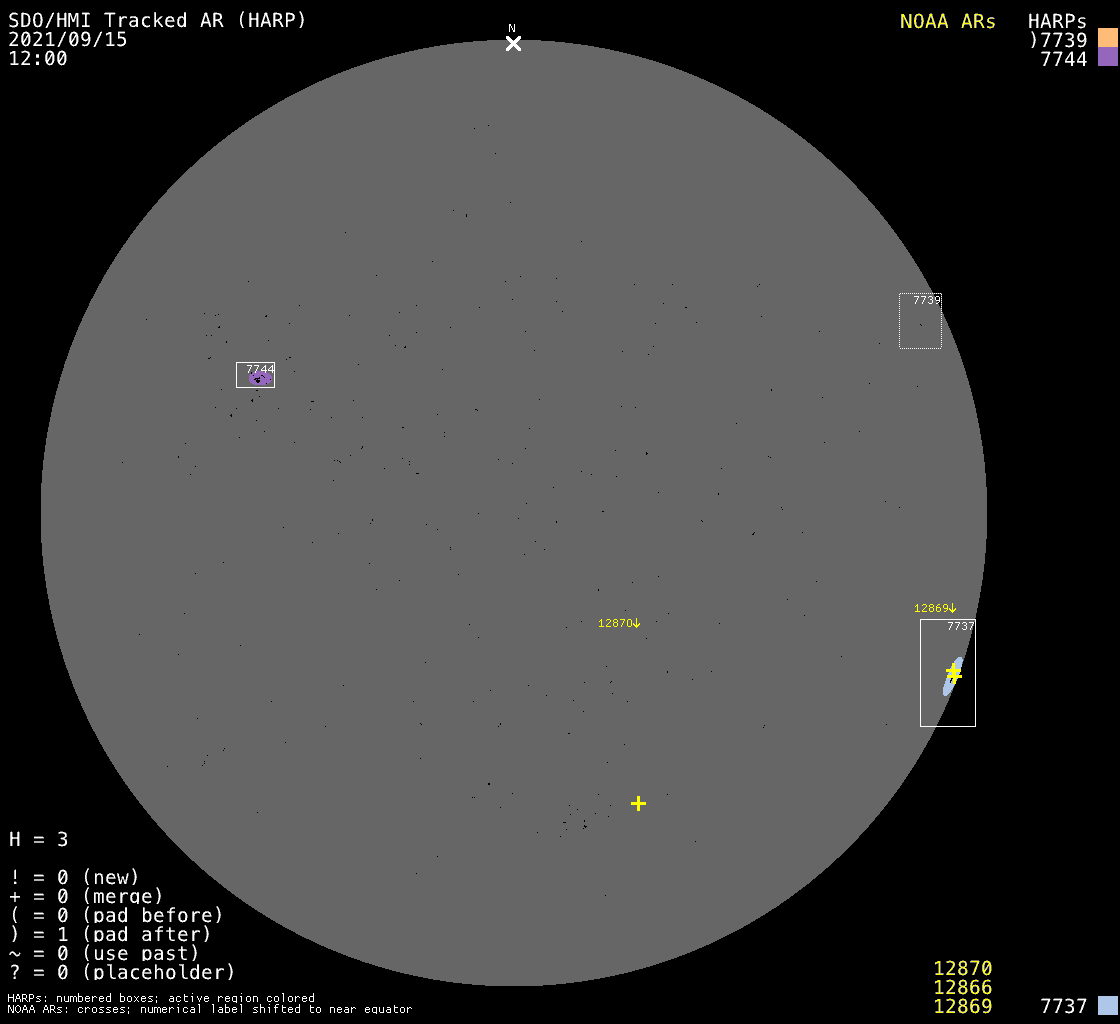Image resolution: width=1120 pixels, height=1024 pixels.
Task: Click the purple swatch beside 7744
Action: (1107, 57)
